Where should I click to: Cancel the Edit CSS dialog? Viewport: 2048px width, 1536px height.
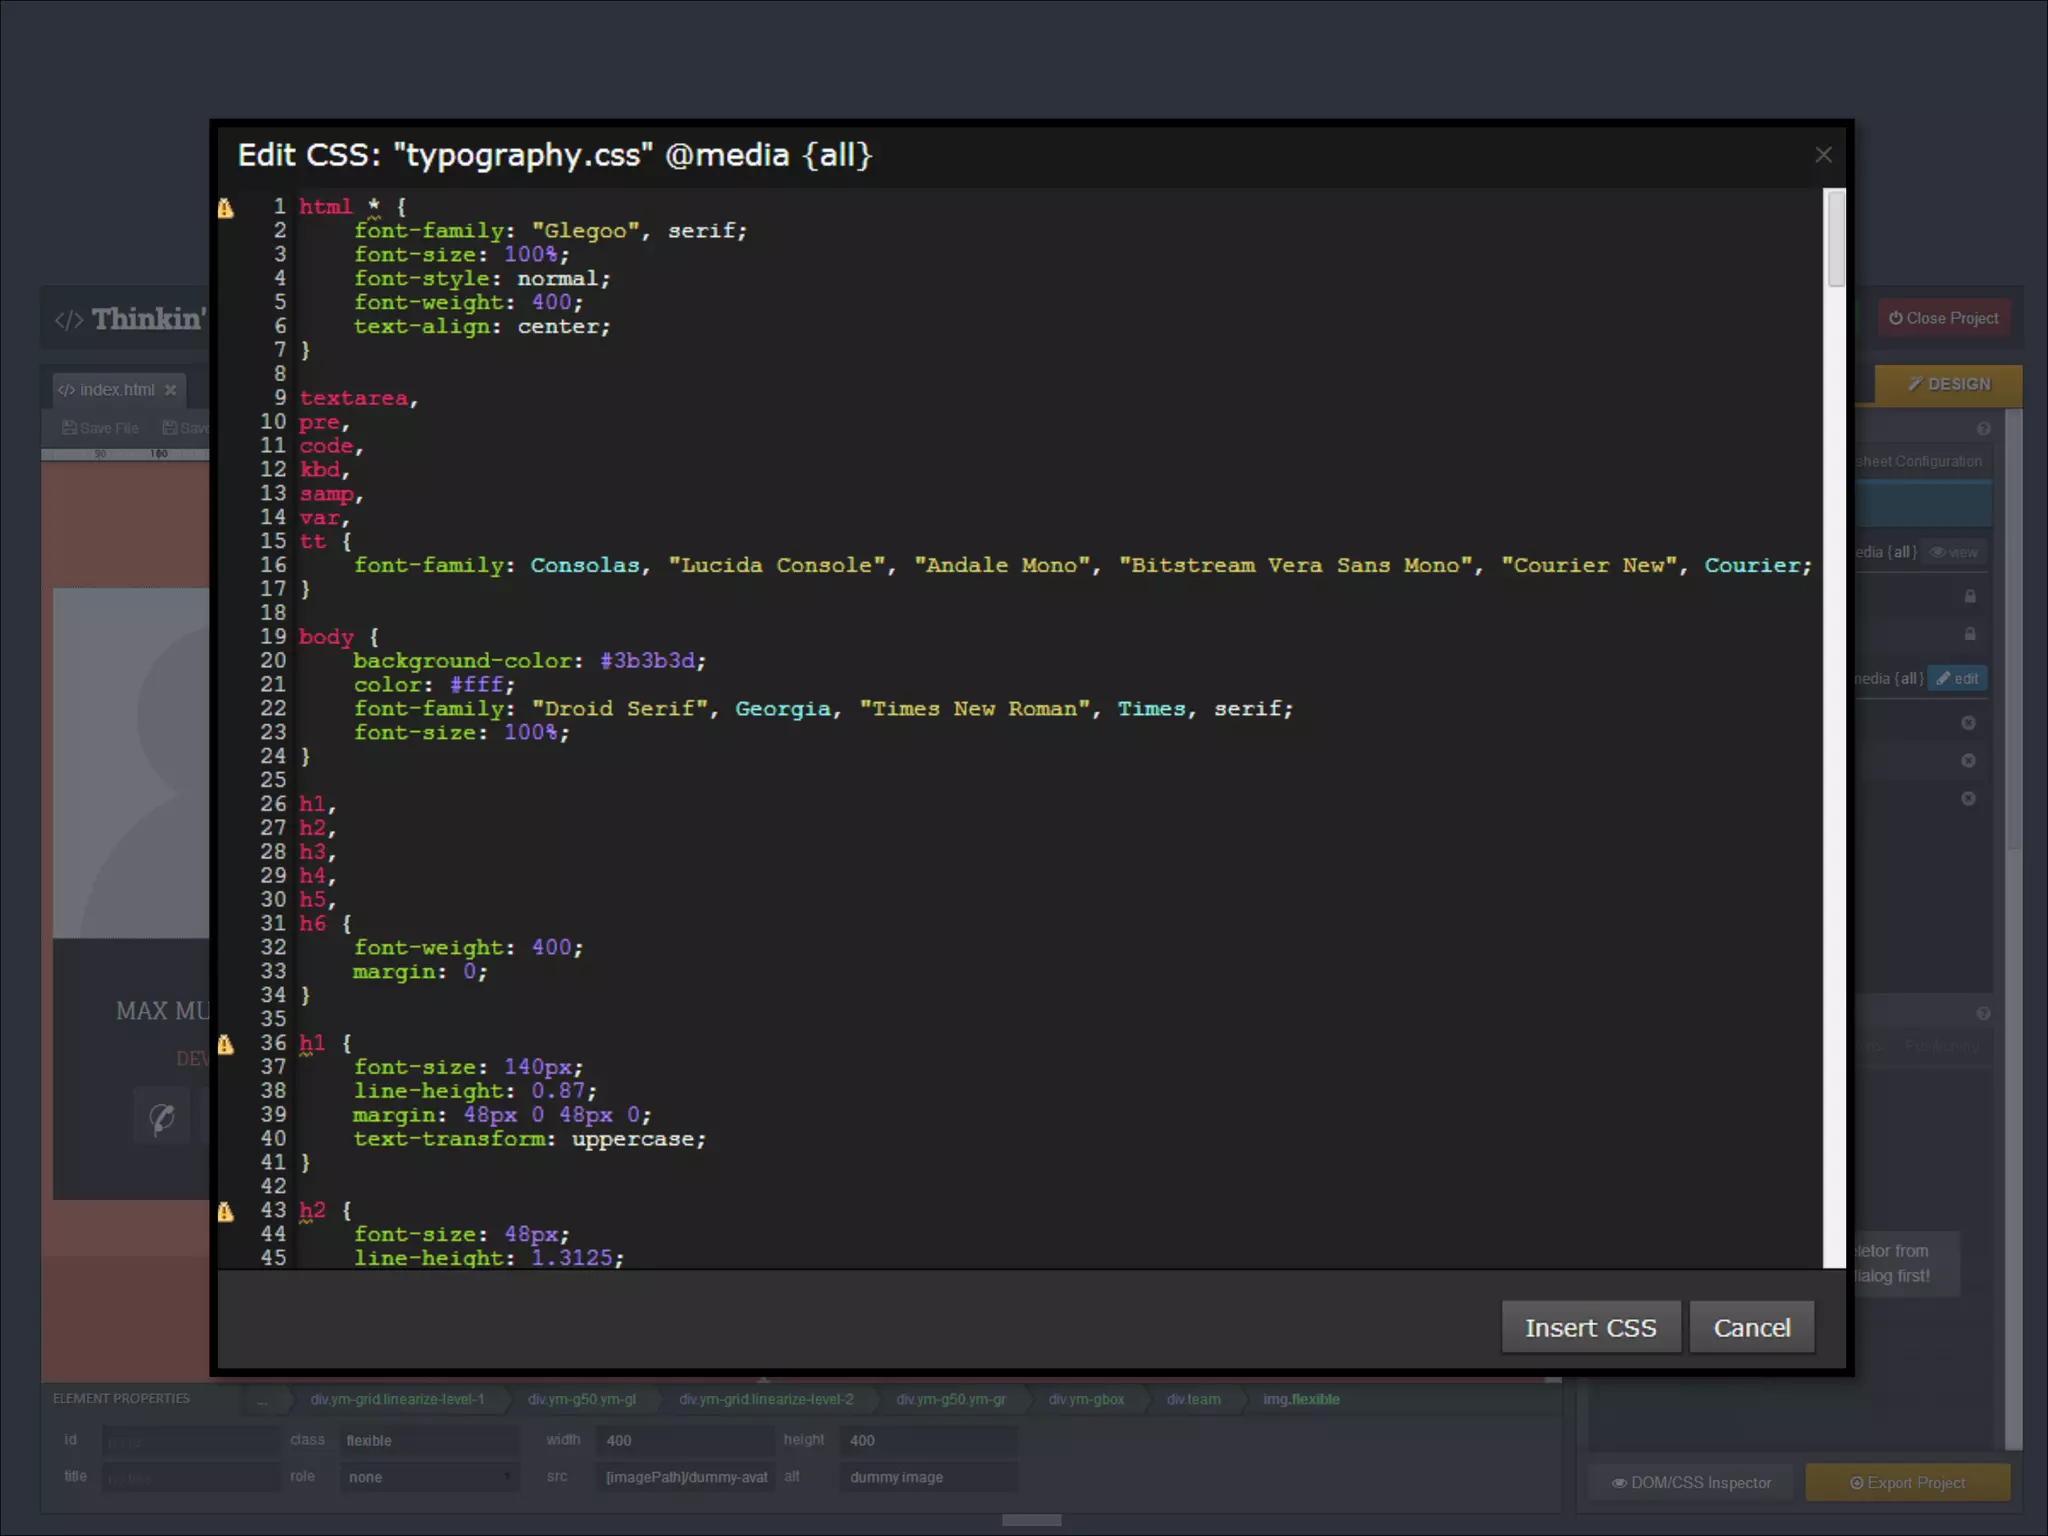(1752, 1327)
